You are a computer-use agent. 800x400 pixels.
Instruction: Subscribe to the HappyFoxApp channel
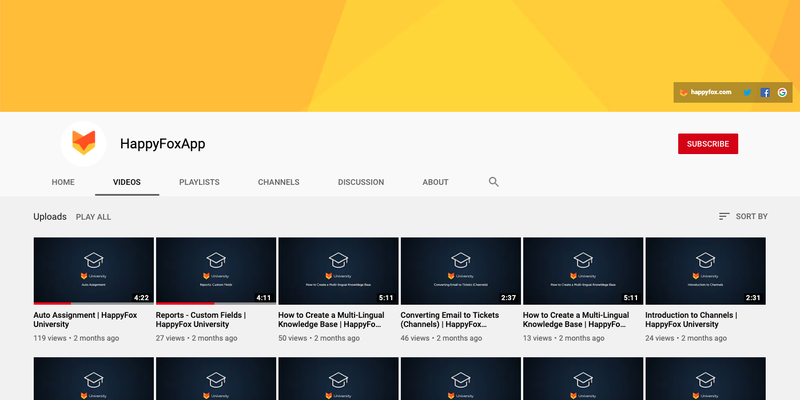click(708, 144)
